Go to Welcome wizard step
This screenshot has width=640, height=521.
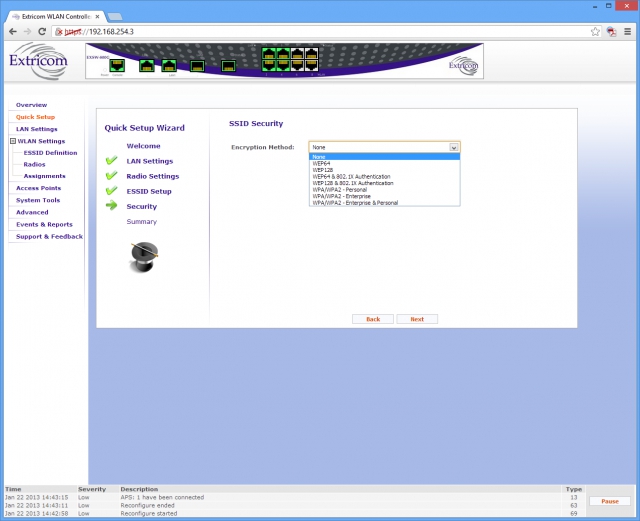click(143, 146)
